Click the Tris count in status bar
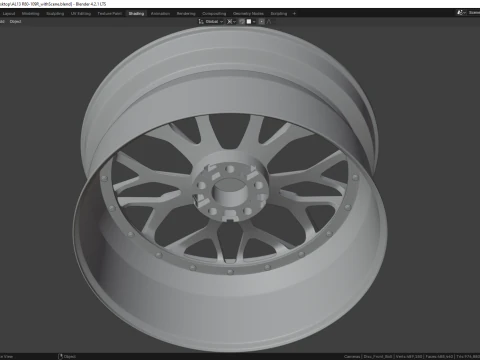The width and height of the screenshot is (480, 360). pos(468,357)
